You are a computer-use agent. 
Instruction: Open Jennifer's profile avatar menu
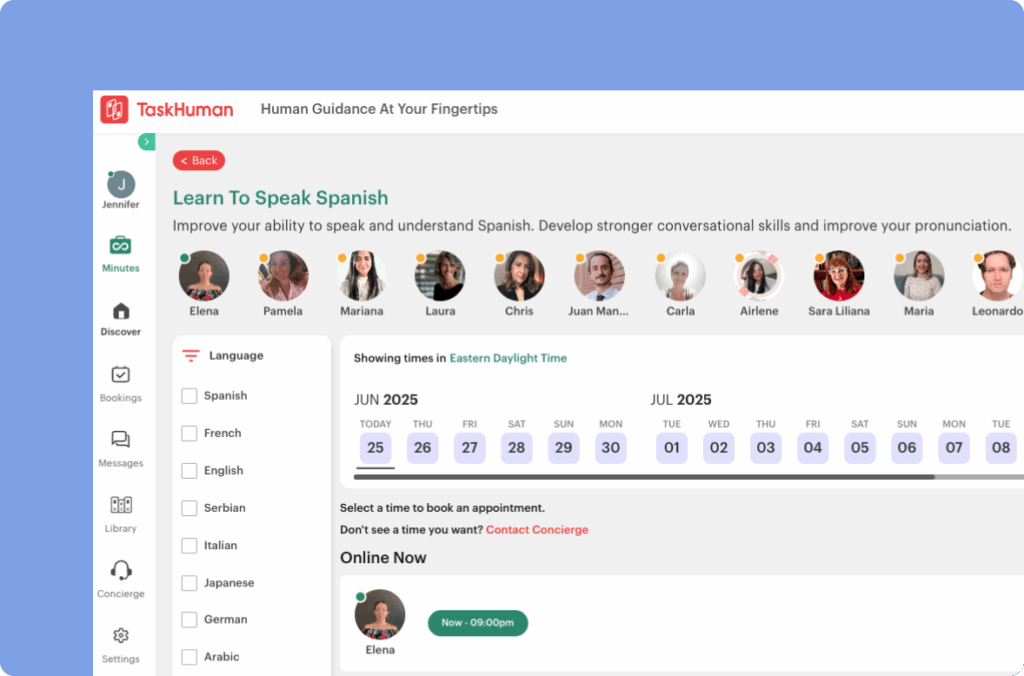click(x=120, y=184)
